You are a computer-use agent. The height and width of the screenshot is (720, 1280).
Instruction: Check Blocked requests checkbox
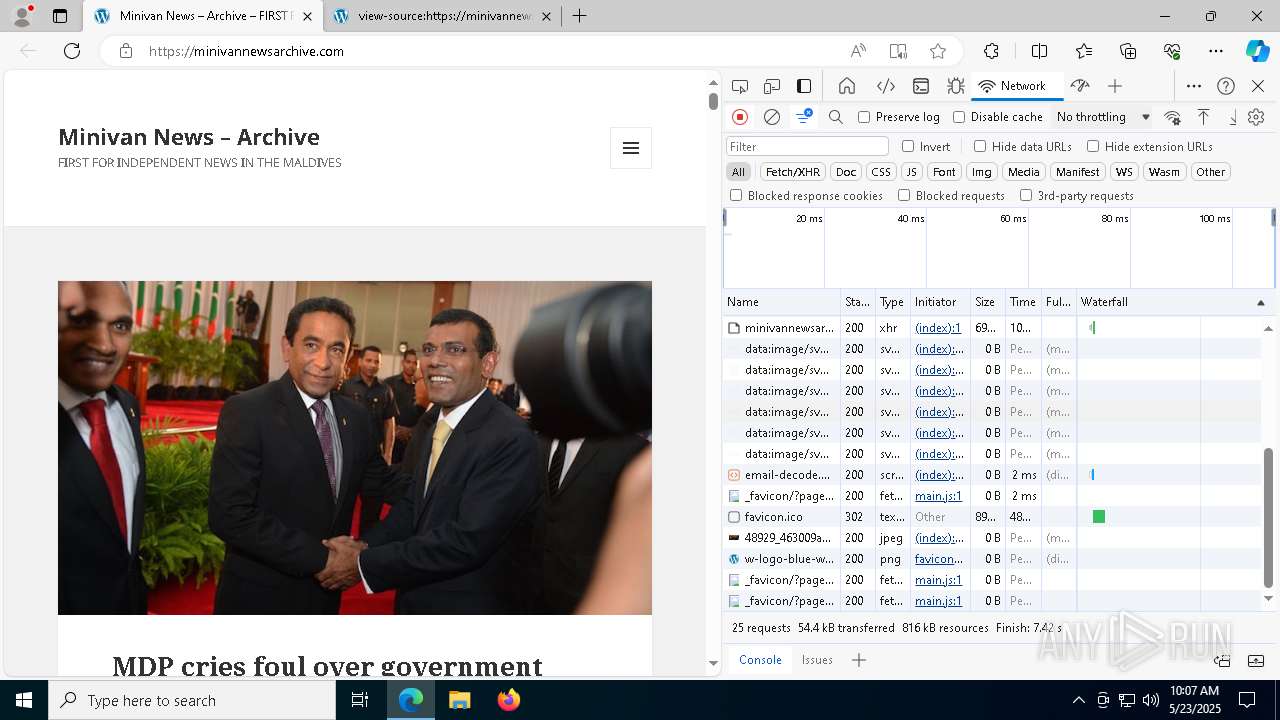click(904, 196)
